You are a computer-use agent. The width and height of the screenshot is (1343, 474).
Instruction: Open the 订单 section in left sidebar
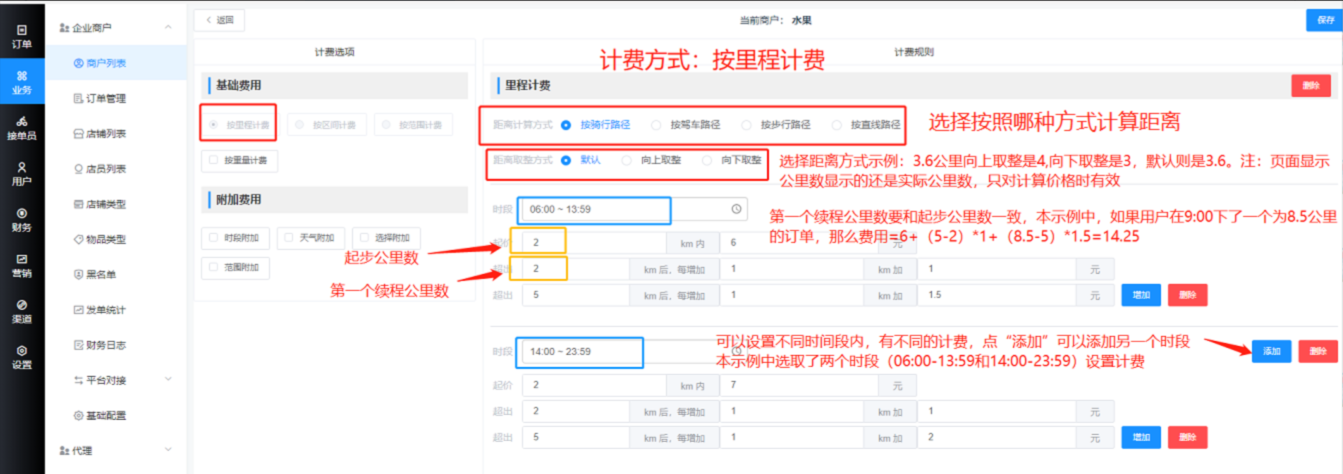click(21, 37)
